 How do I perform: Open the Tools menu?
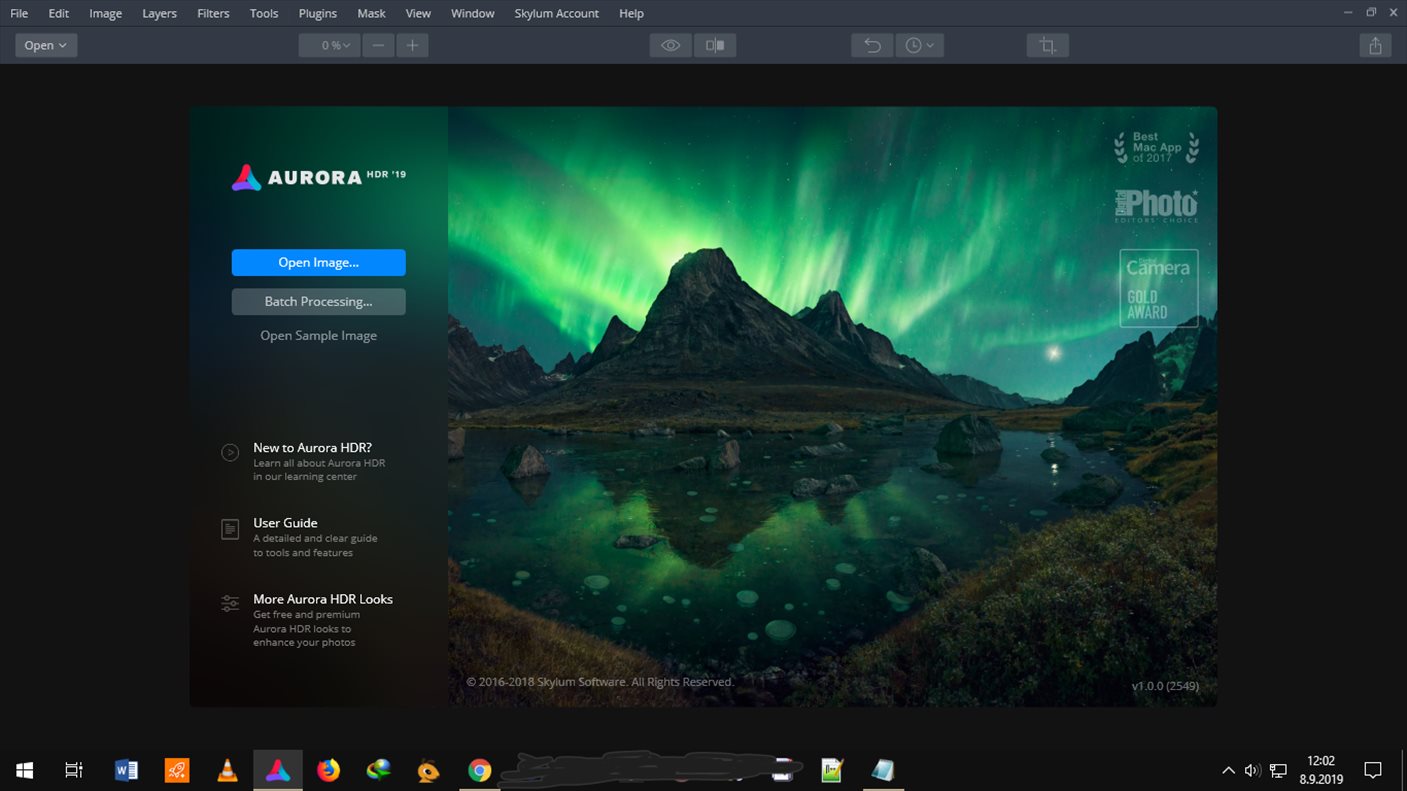click(x=264, y=13)
